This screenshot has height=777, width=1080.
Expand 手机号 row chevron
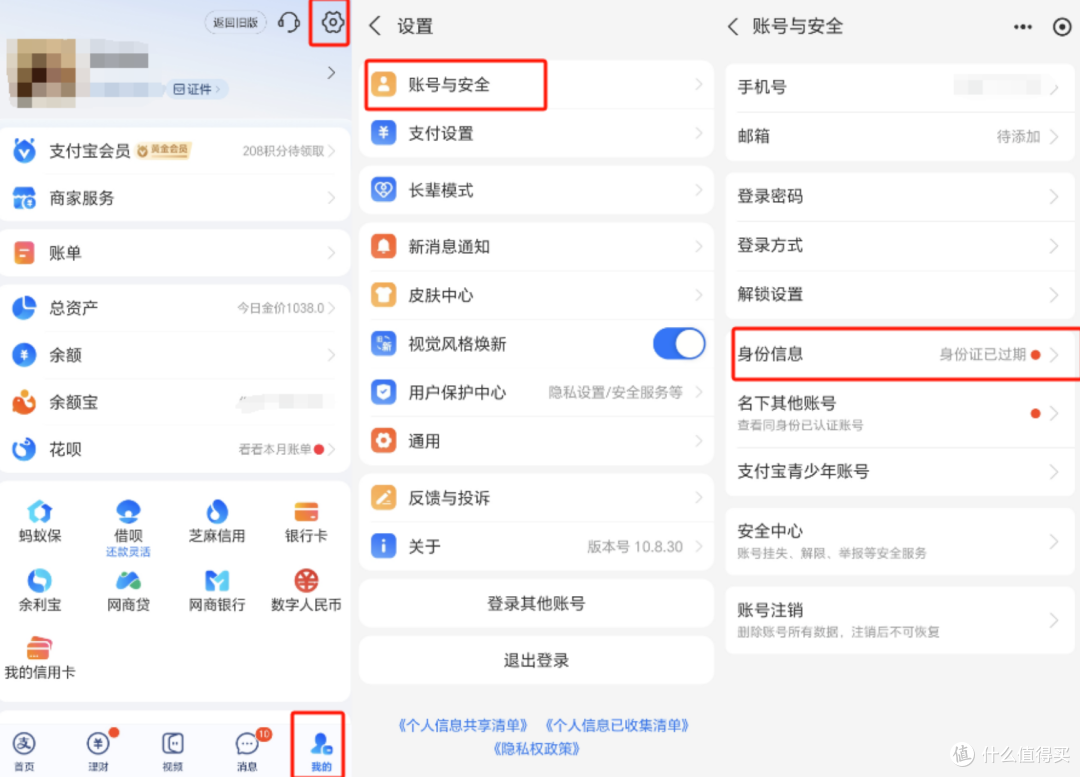(1054, 87)
